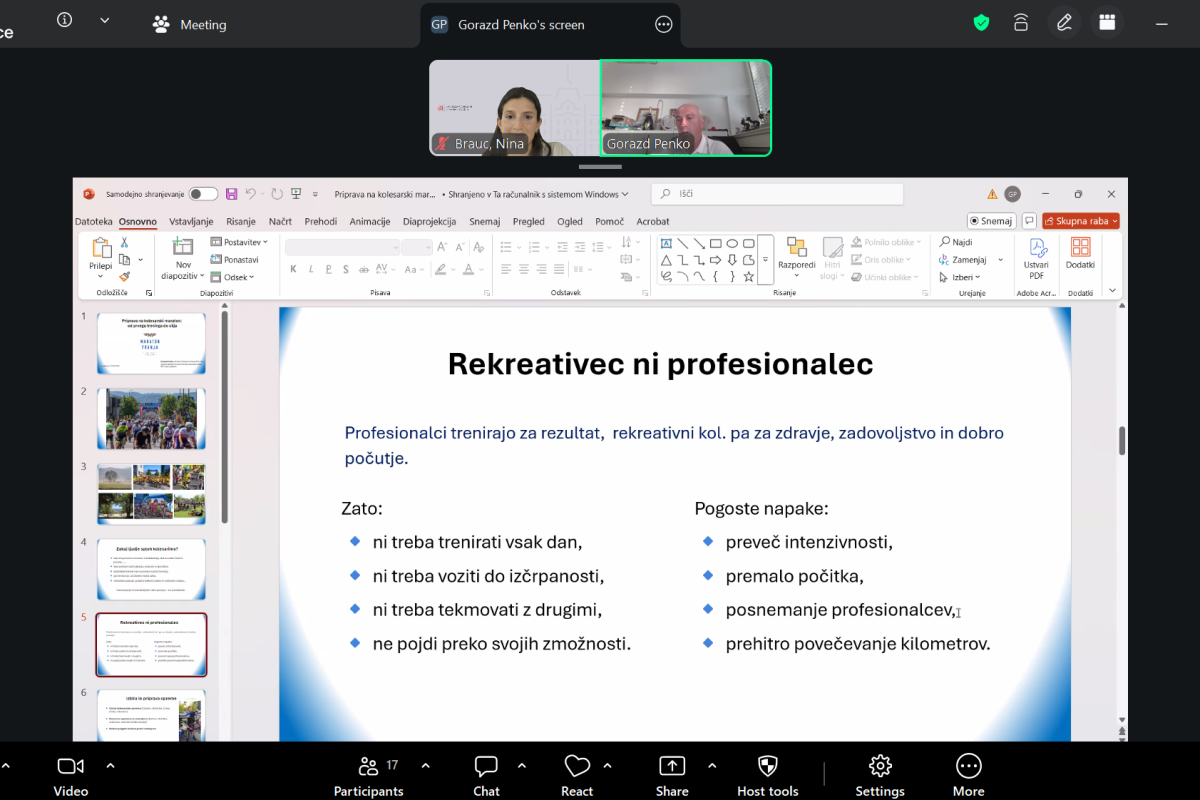
Task: Toggle bold K formatting button
Action: click(x=293, y=269)
